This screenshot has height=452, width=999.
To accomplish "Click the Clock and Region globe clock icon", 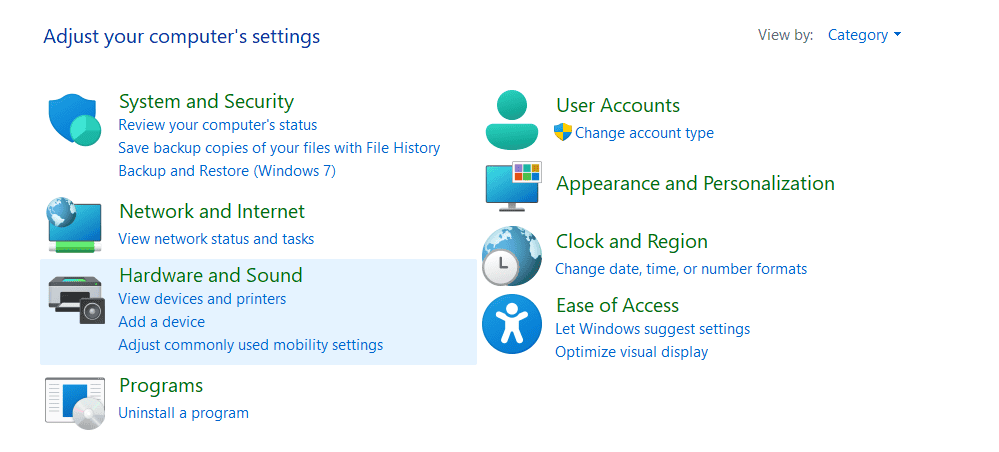I will click(x=512, y=256).
